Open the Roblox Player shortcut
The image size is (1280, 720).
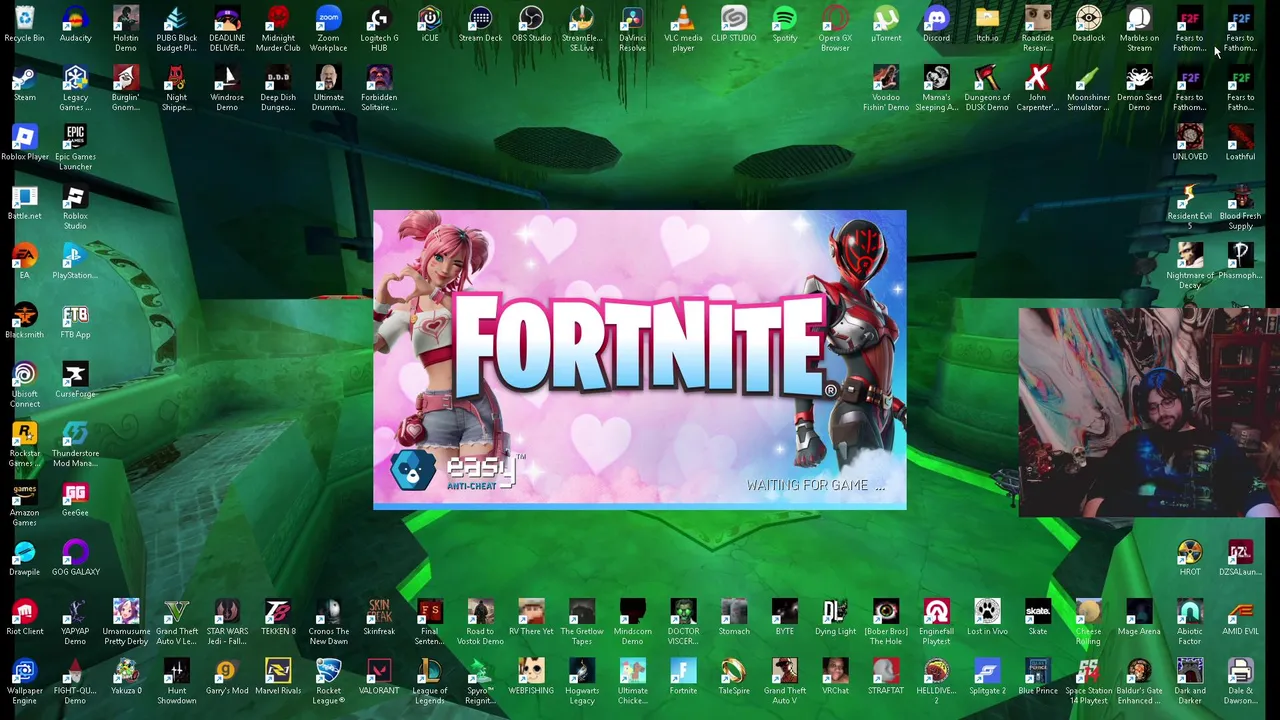click(x=24, y=143)
